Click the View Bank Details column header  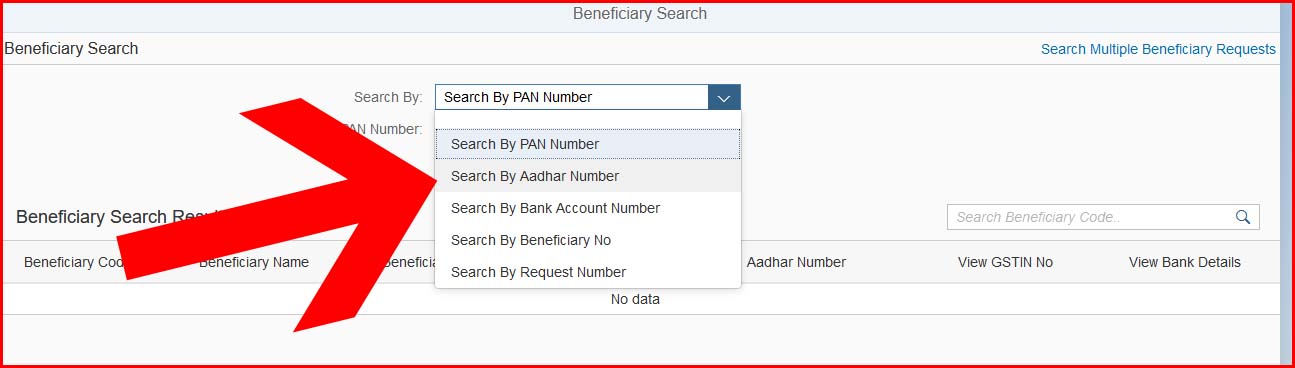click(x=1184, y=262)
